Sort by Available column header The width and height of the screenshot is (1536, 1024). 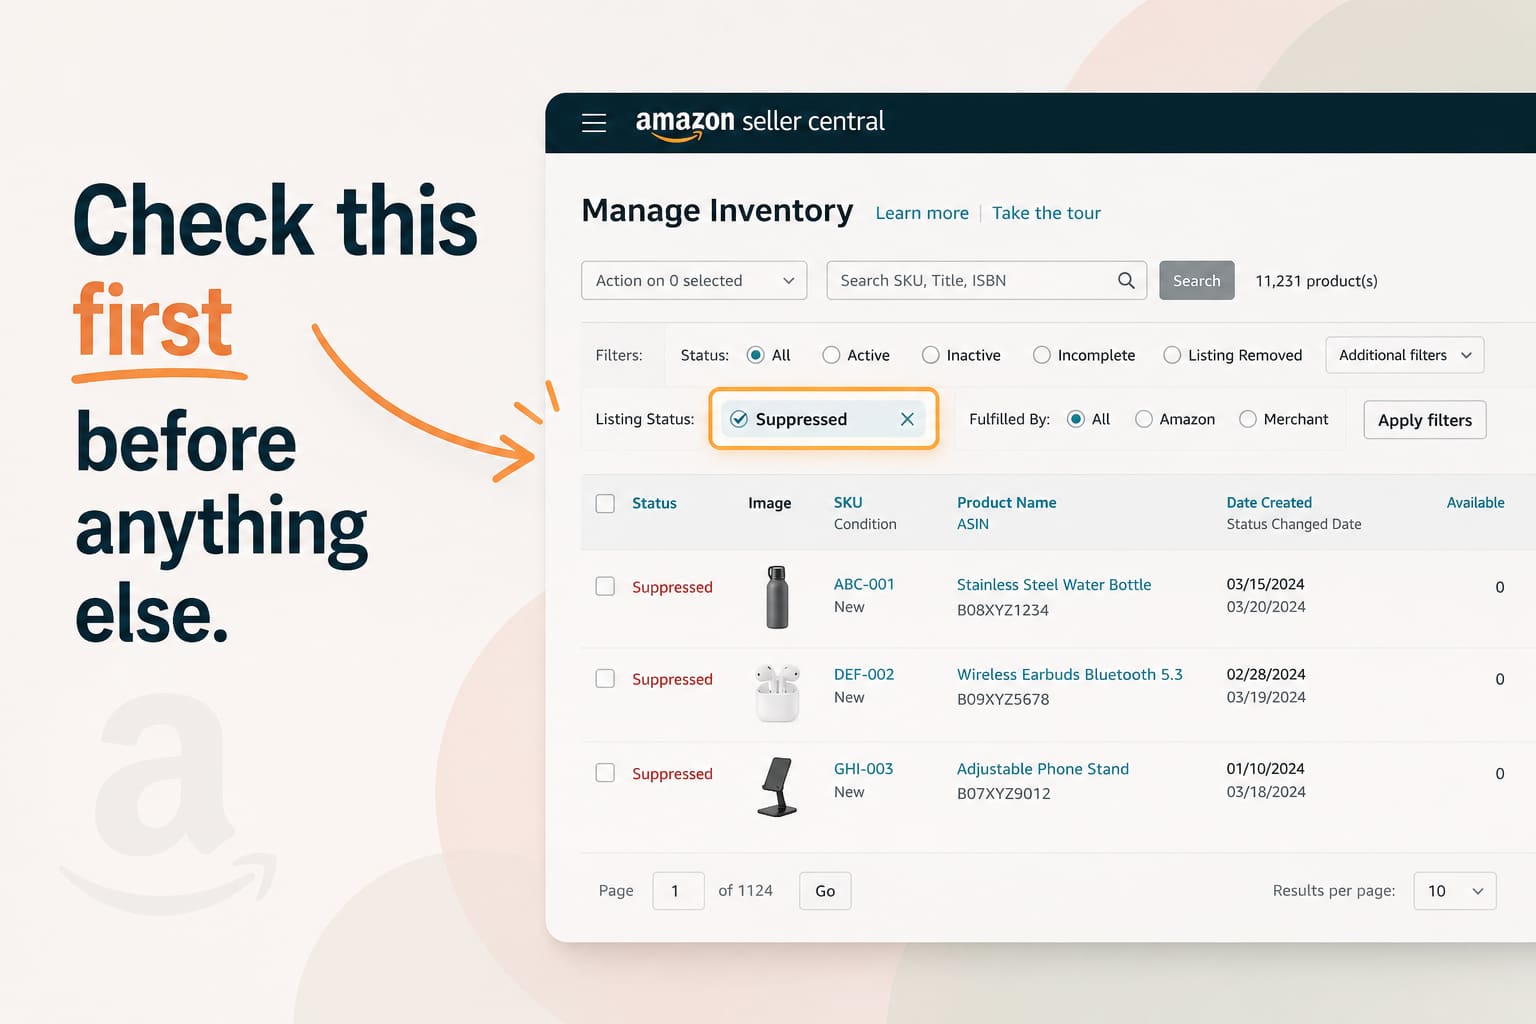[x=1475, y=502]
